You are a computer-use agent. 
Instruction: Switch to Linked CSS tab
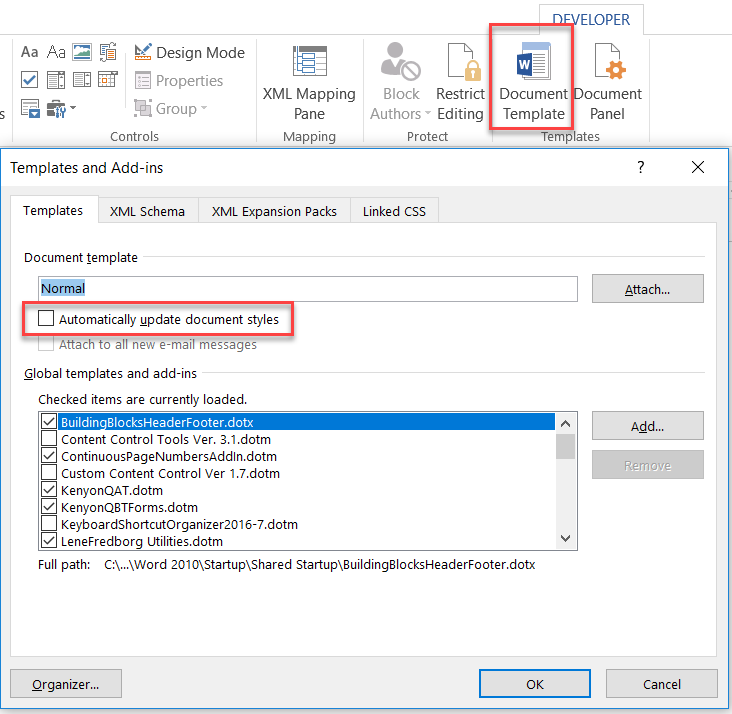point(394,212)
